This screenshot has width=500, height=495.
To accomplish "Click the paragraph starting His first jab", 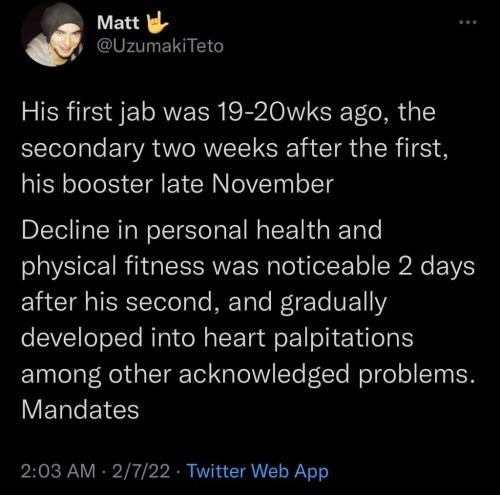I will coord(235,148).
